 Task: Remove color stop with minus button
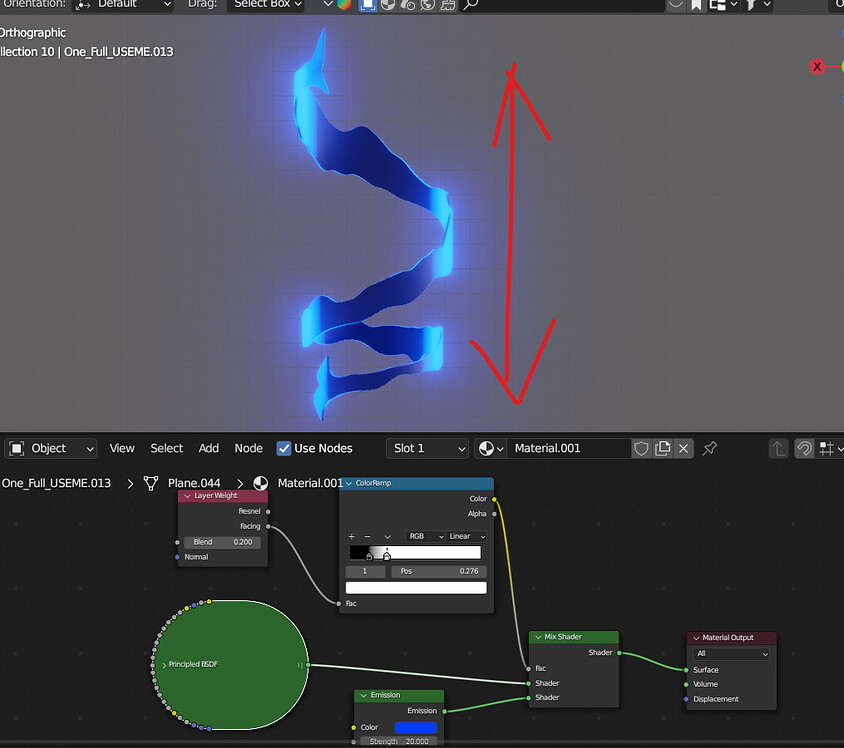coord(367,537)
